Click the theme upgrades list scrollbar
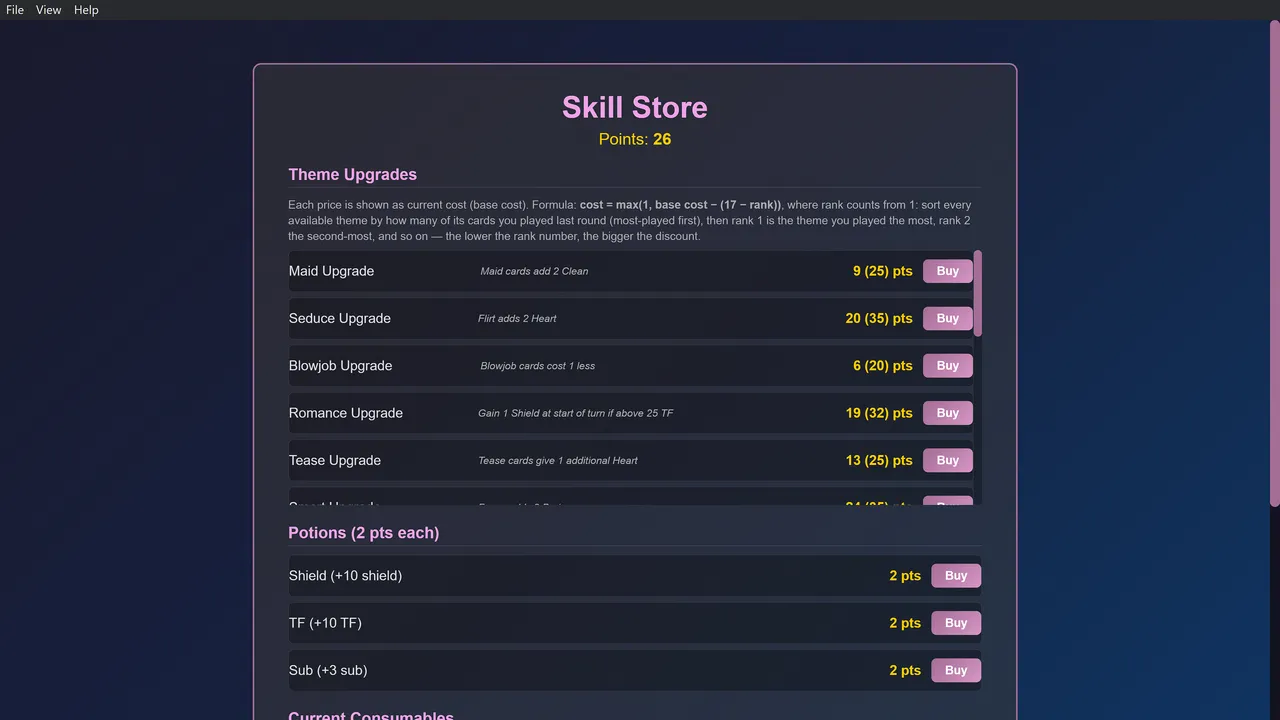Viewport: 1280px width, 720px height. click(978, 293)
